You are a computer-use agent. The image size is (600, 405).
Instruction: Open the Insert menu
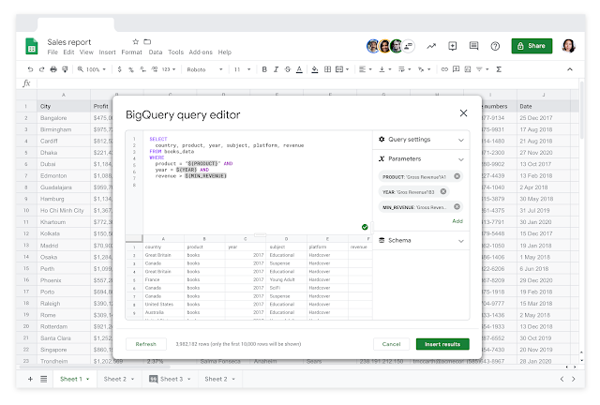click(107, 52)
